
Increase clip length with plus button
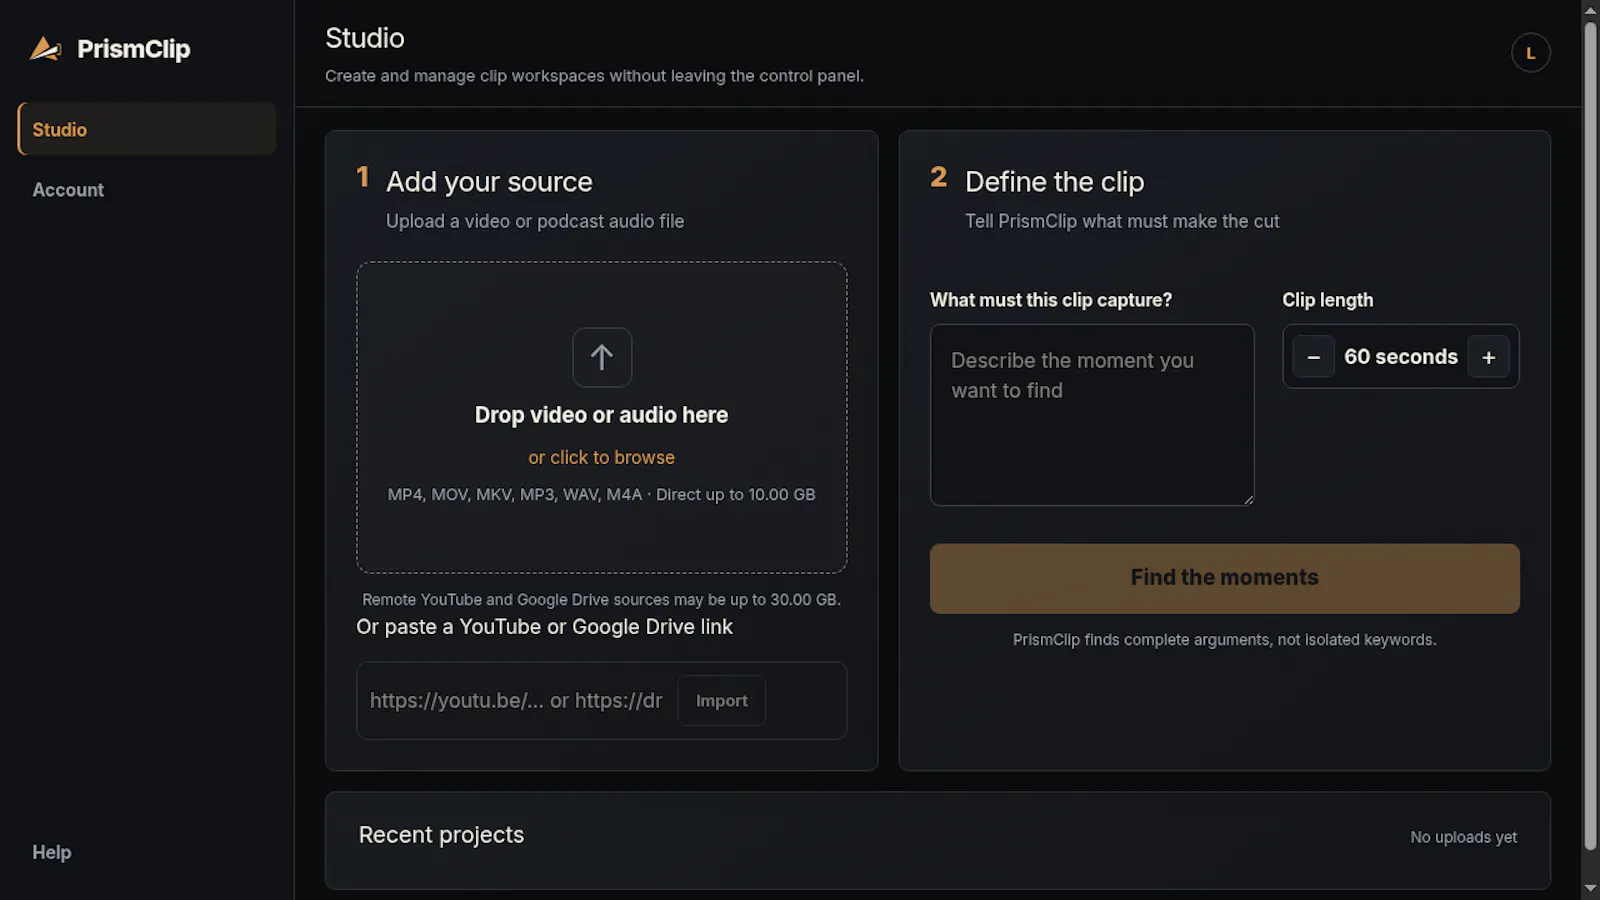(x=1488, y=357)
